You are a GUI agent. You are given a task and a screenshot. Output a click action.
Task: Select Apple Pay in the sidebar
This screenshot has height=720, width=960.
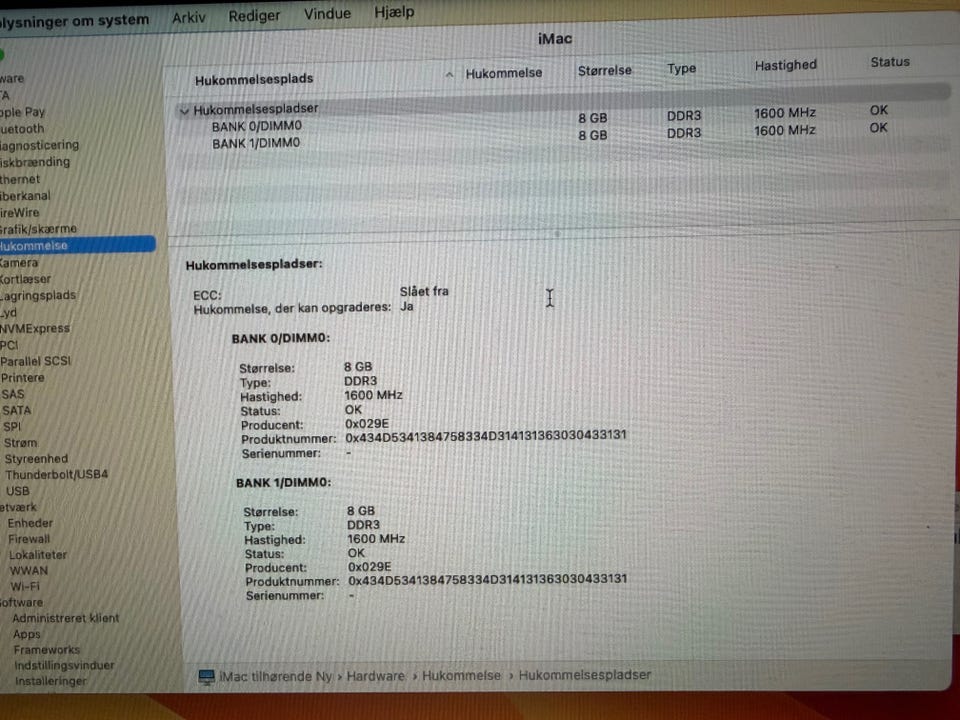(x=23, y=112)
